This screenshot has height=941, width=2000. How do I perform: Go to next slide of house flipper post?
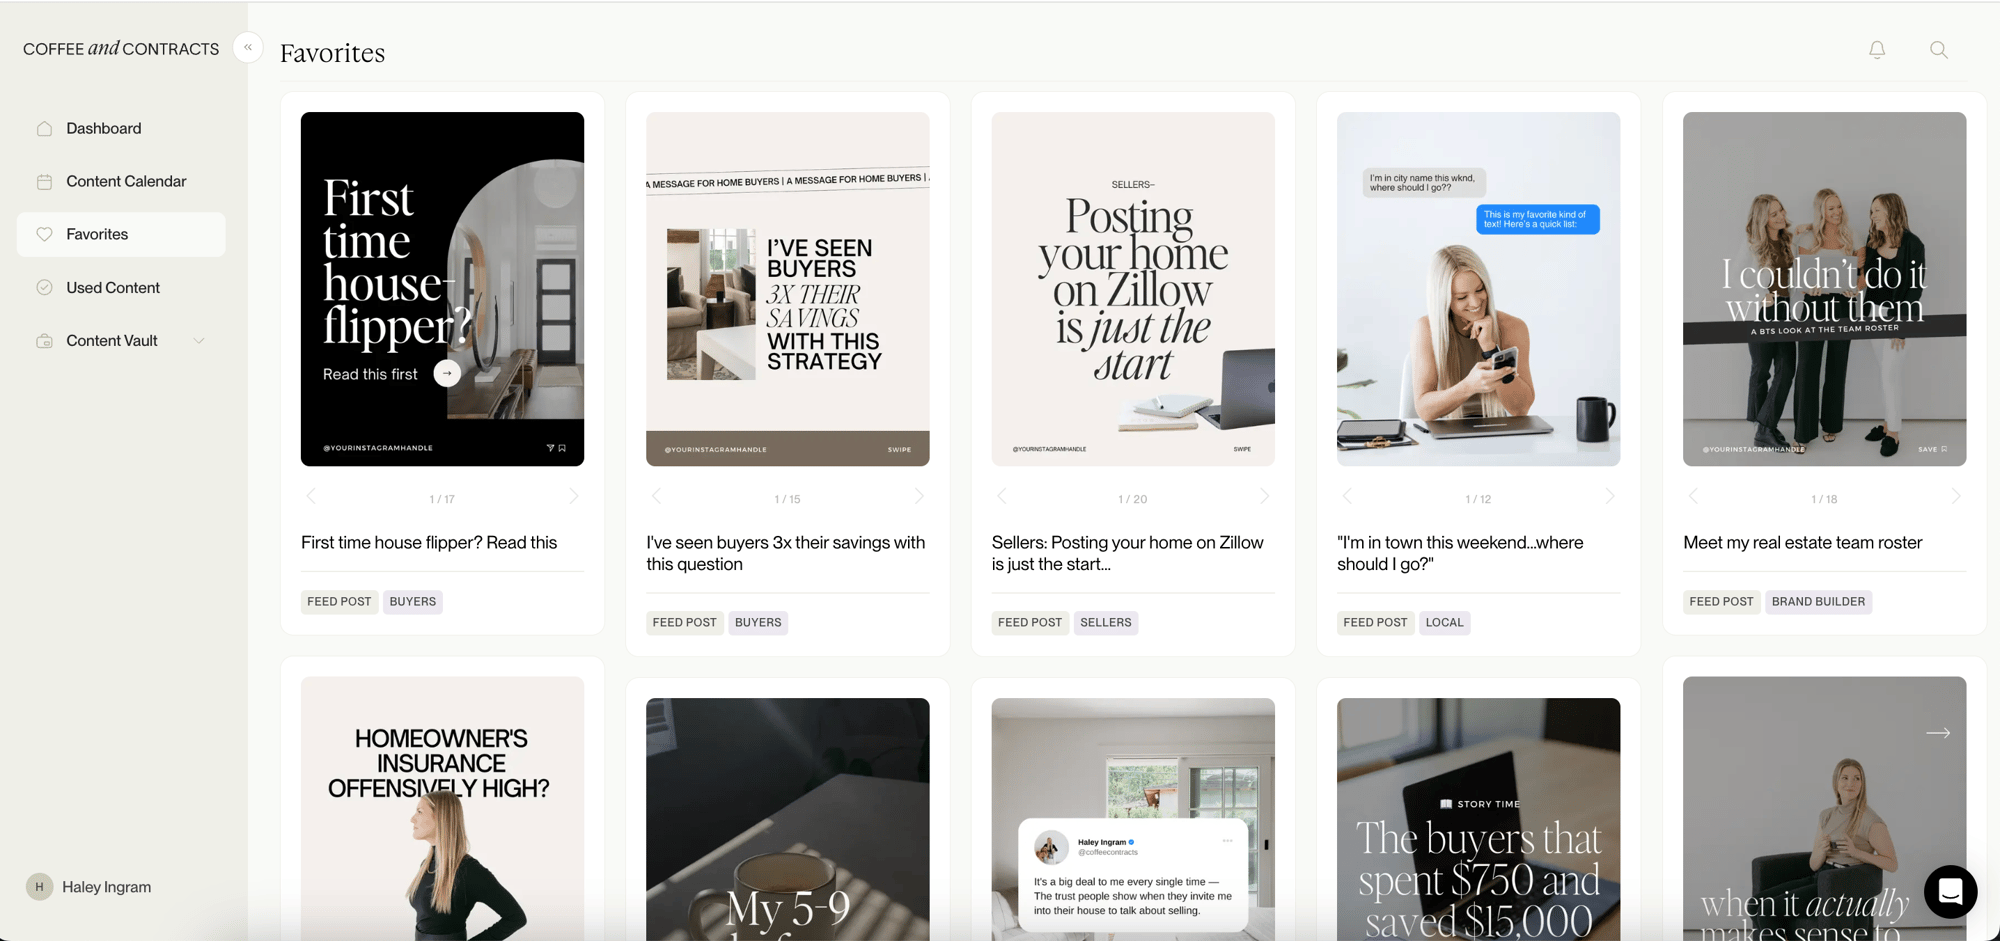(573, 497)
